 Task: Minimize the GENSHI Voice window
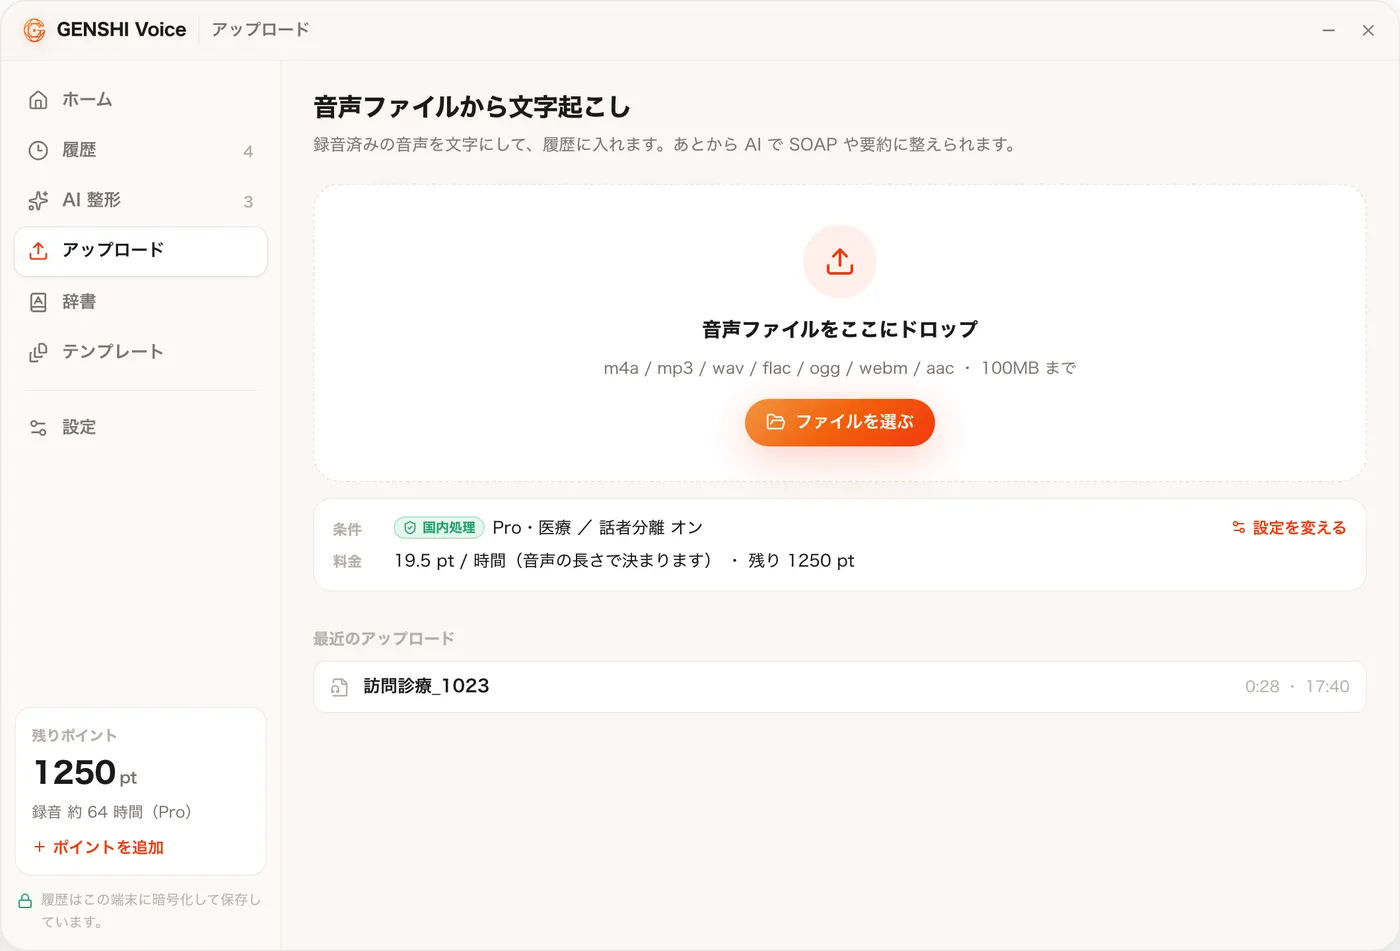1329,31
